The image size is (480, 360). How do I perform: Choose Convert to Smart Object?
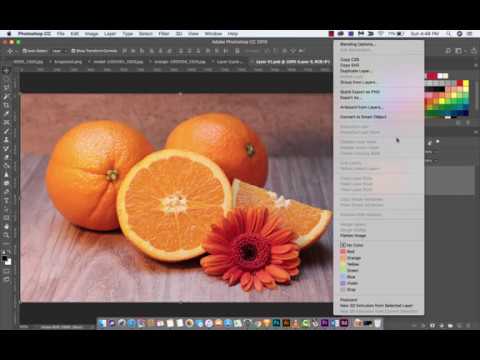363,117
